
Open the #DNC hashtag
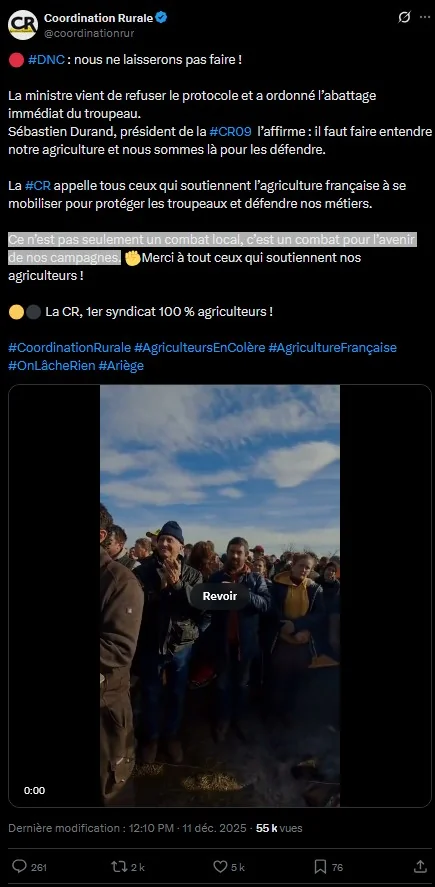[46, 59]
